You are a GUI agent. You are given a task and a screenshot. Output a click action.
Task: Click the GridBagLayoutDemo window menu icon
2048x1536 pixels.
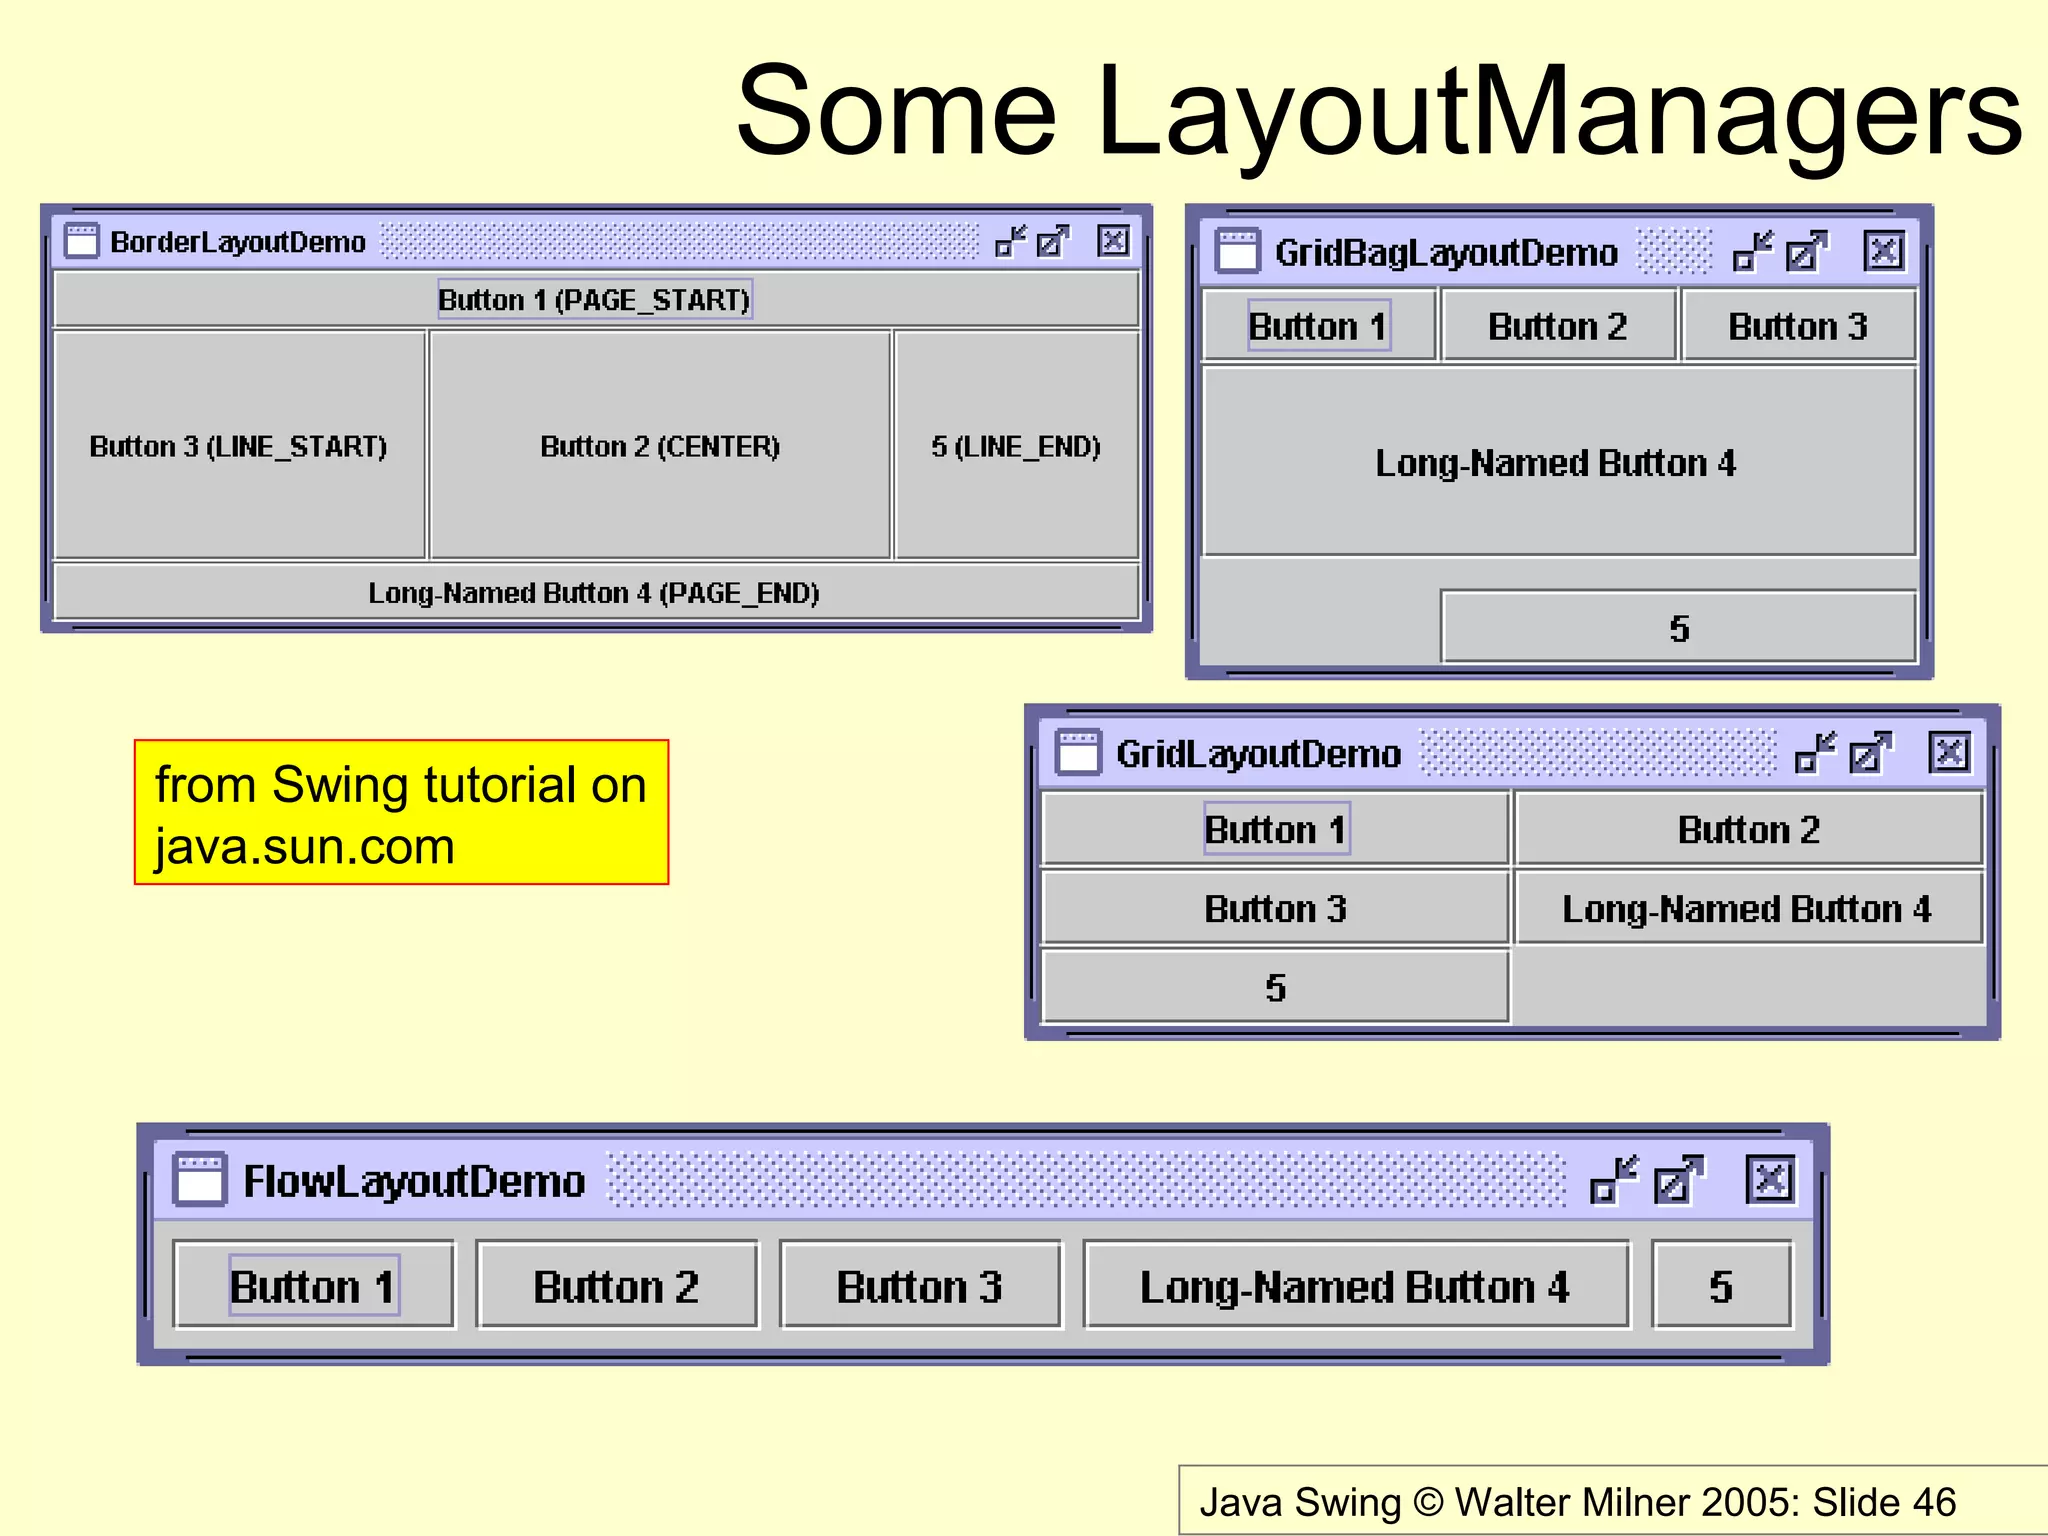point(1237,251)
